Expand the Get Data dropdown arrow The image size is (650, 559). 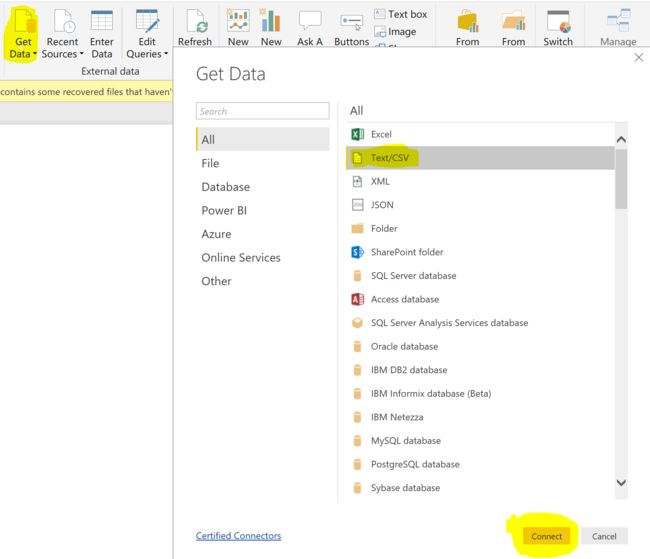pyautogui.click(x=34, y=53)
